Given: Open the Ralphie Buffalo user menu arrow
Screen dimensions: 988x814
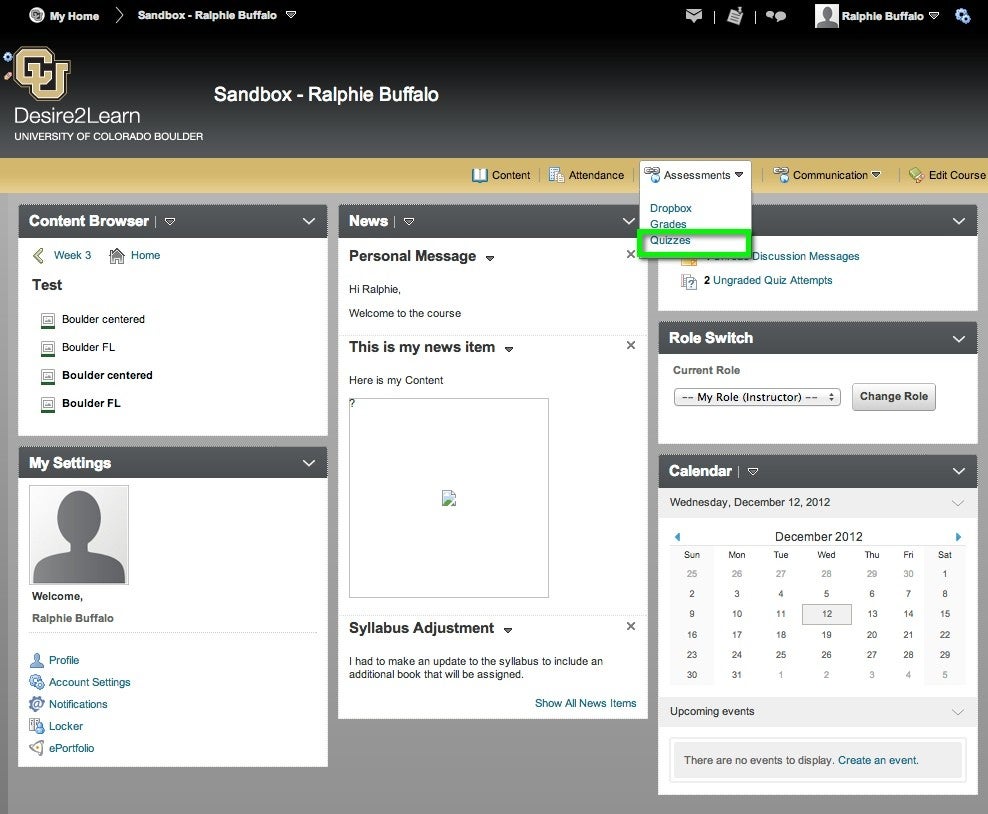Looking at the screenshot, I should pos(934,16).
